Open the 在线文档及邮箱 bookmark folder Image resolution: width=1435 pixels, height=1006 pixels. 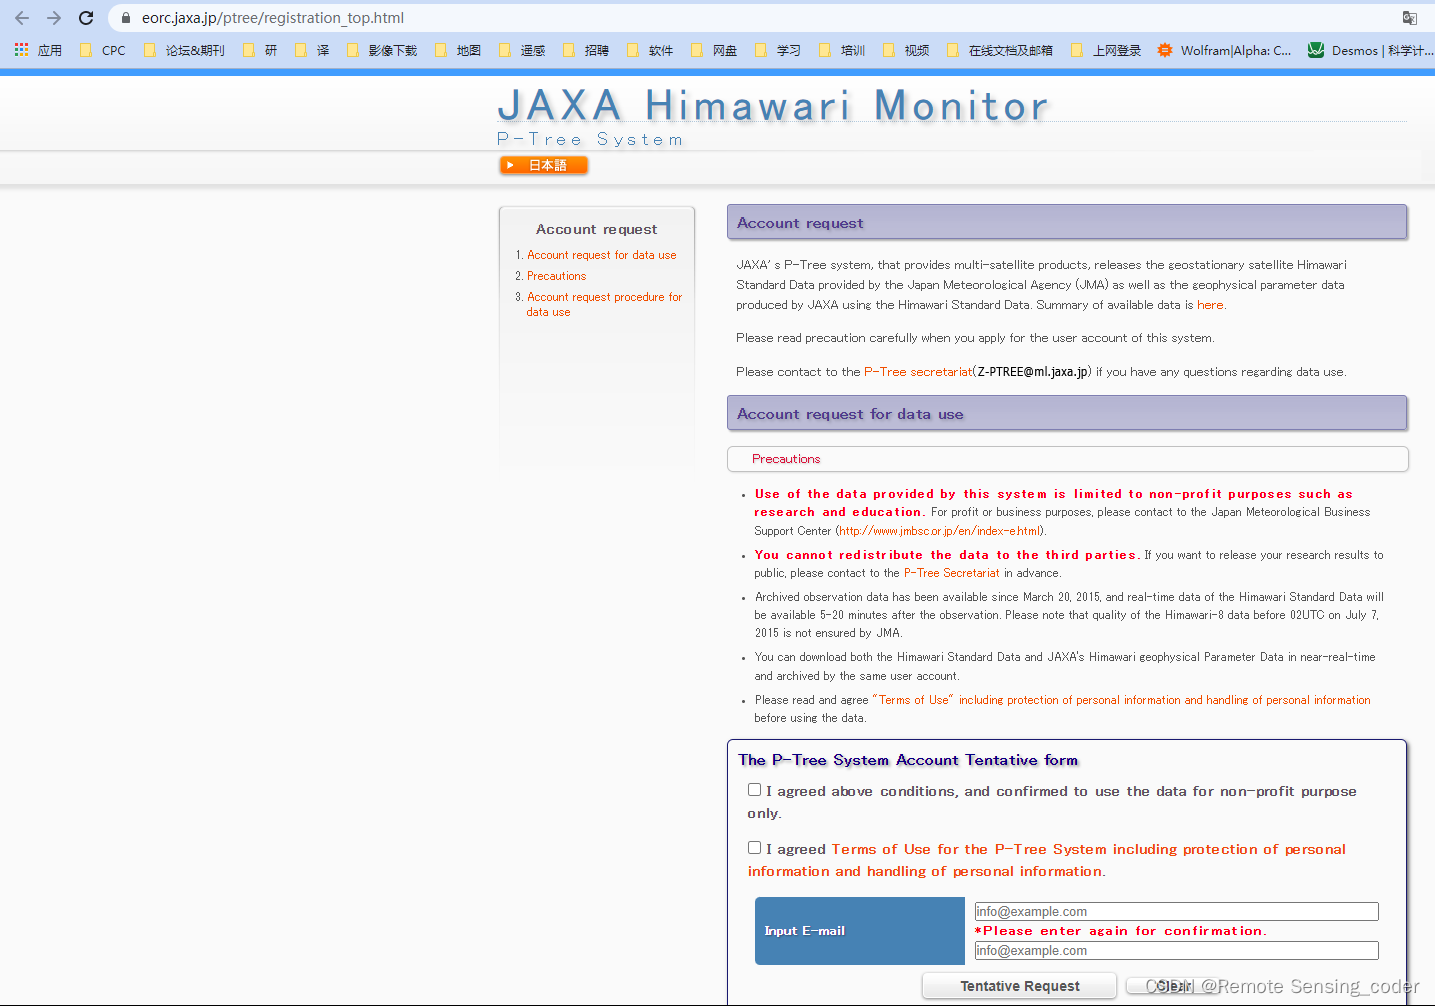coord(1000,50)
